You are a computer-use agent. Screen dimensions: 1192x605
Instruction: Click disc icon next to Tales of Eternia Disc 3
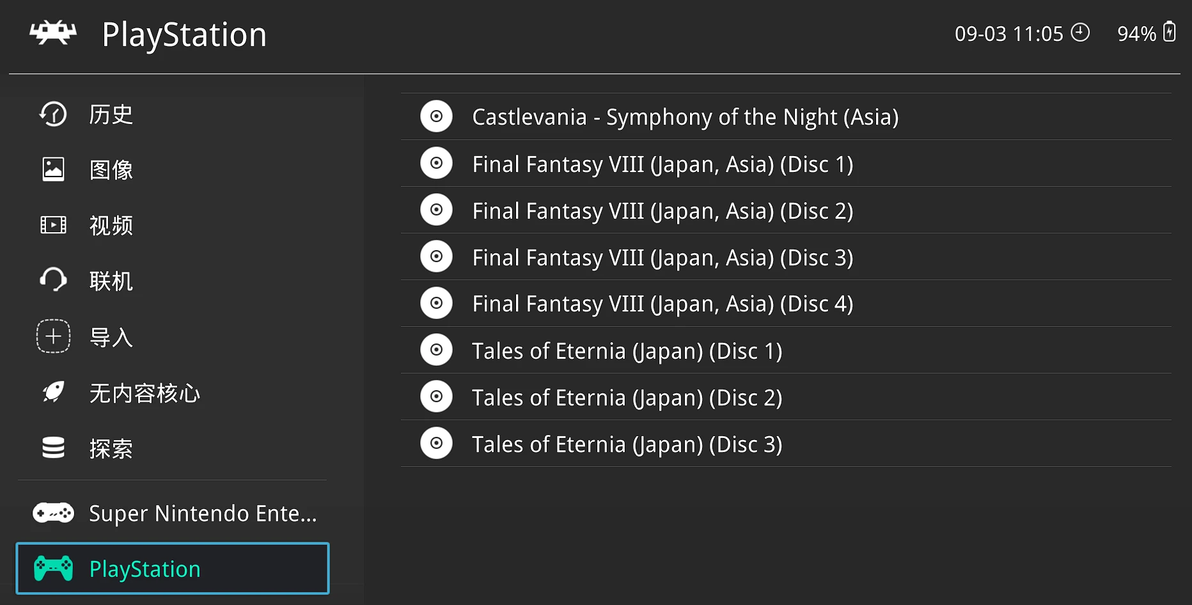436,443
